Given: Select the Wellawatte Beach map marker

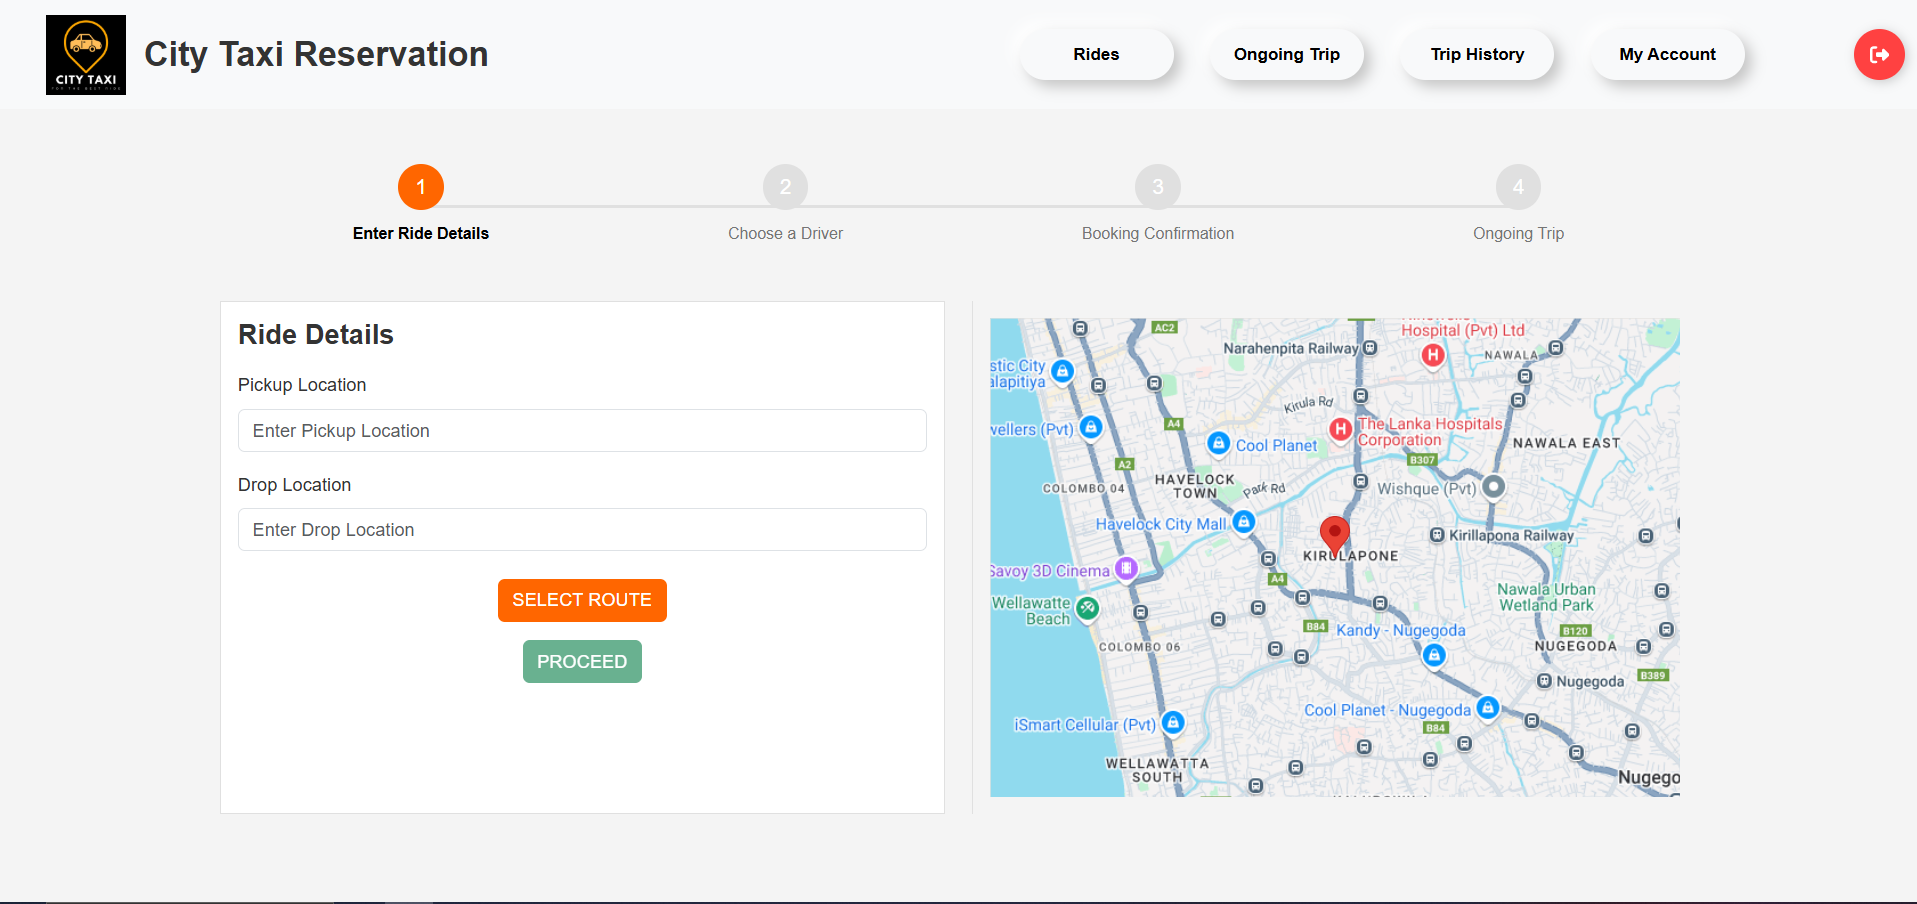Looking at the screenshot, I should (1088, 608).
